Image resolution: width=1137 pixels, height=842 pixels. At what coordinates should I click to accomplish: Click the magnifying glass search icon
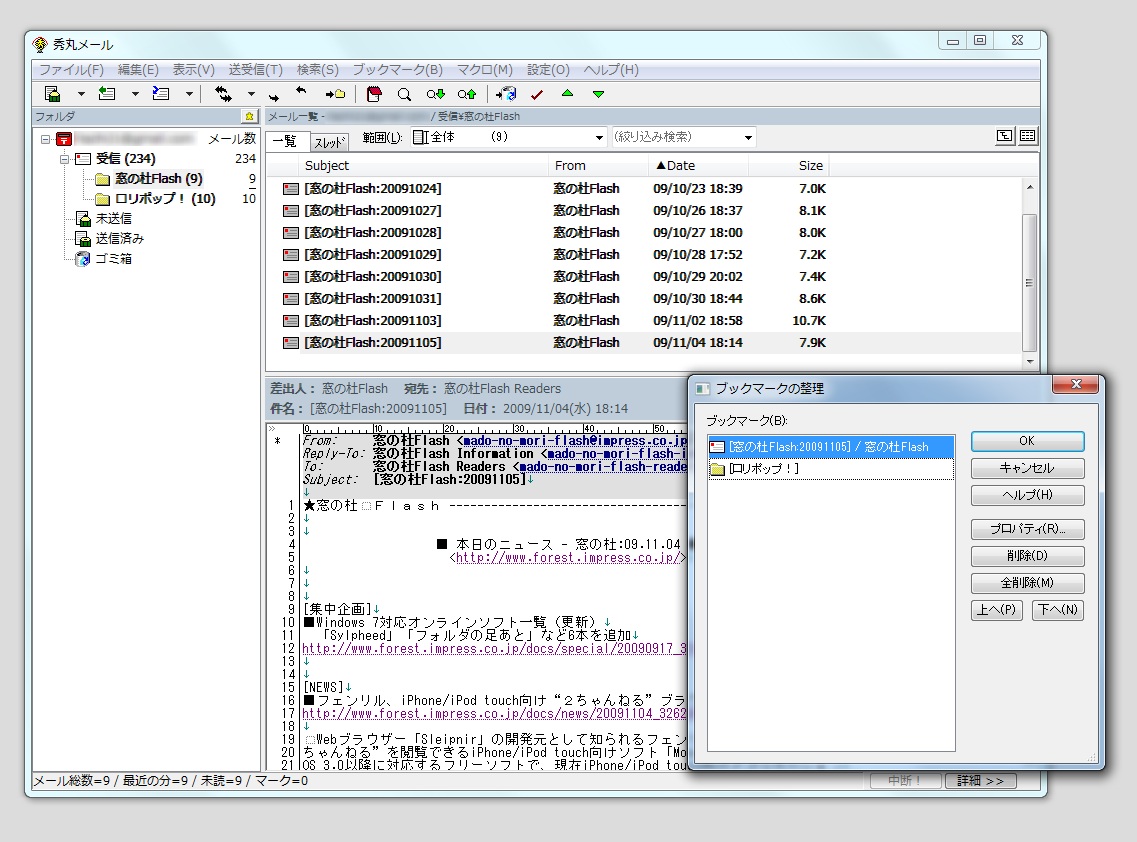(x=404, y=95)
